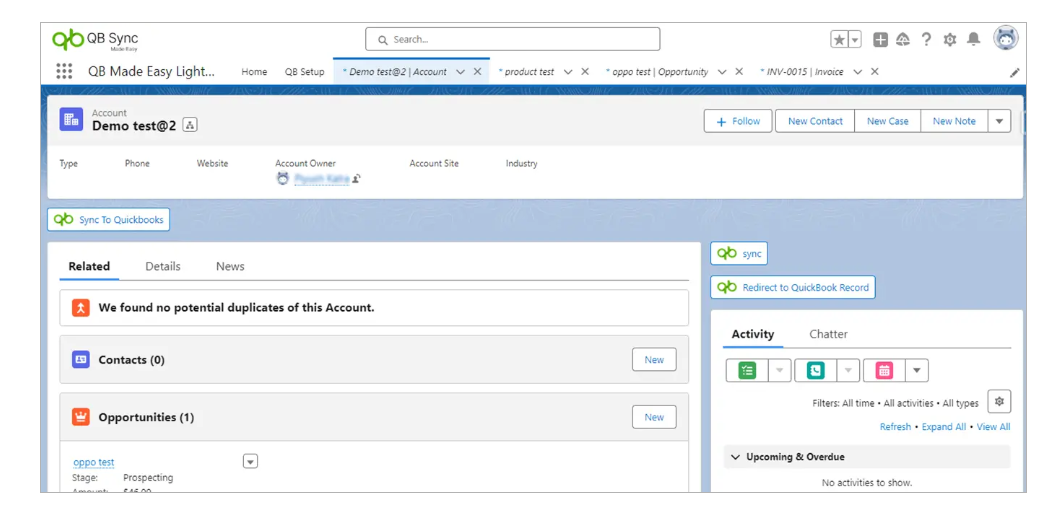Open oppo test row actions dropdown
Viewport: 1063px width, 525px height.
pyautogui.click(x=250, y=462)
